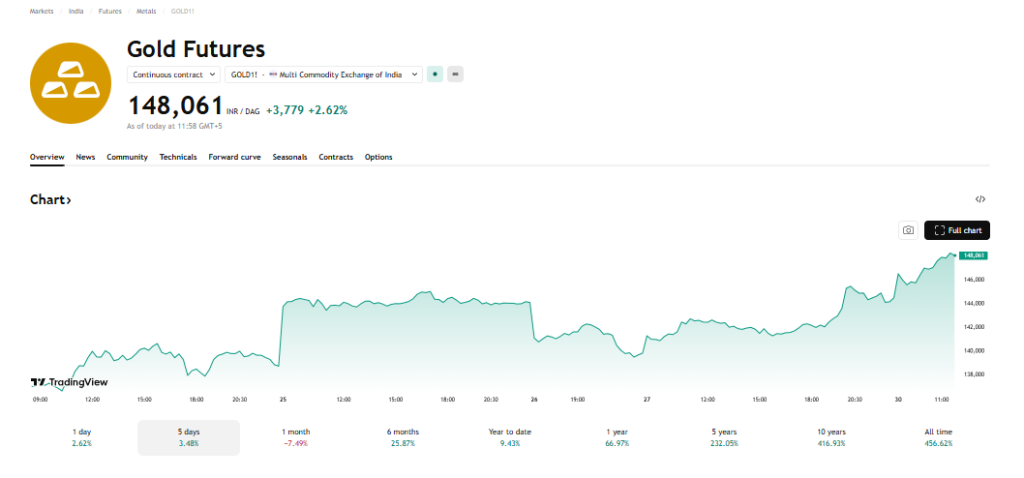This screenshot has width=1024, height=478.
Task: Select the 10 years range
Action: coord(831,438)
